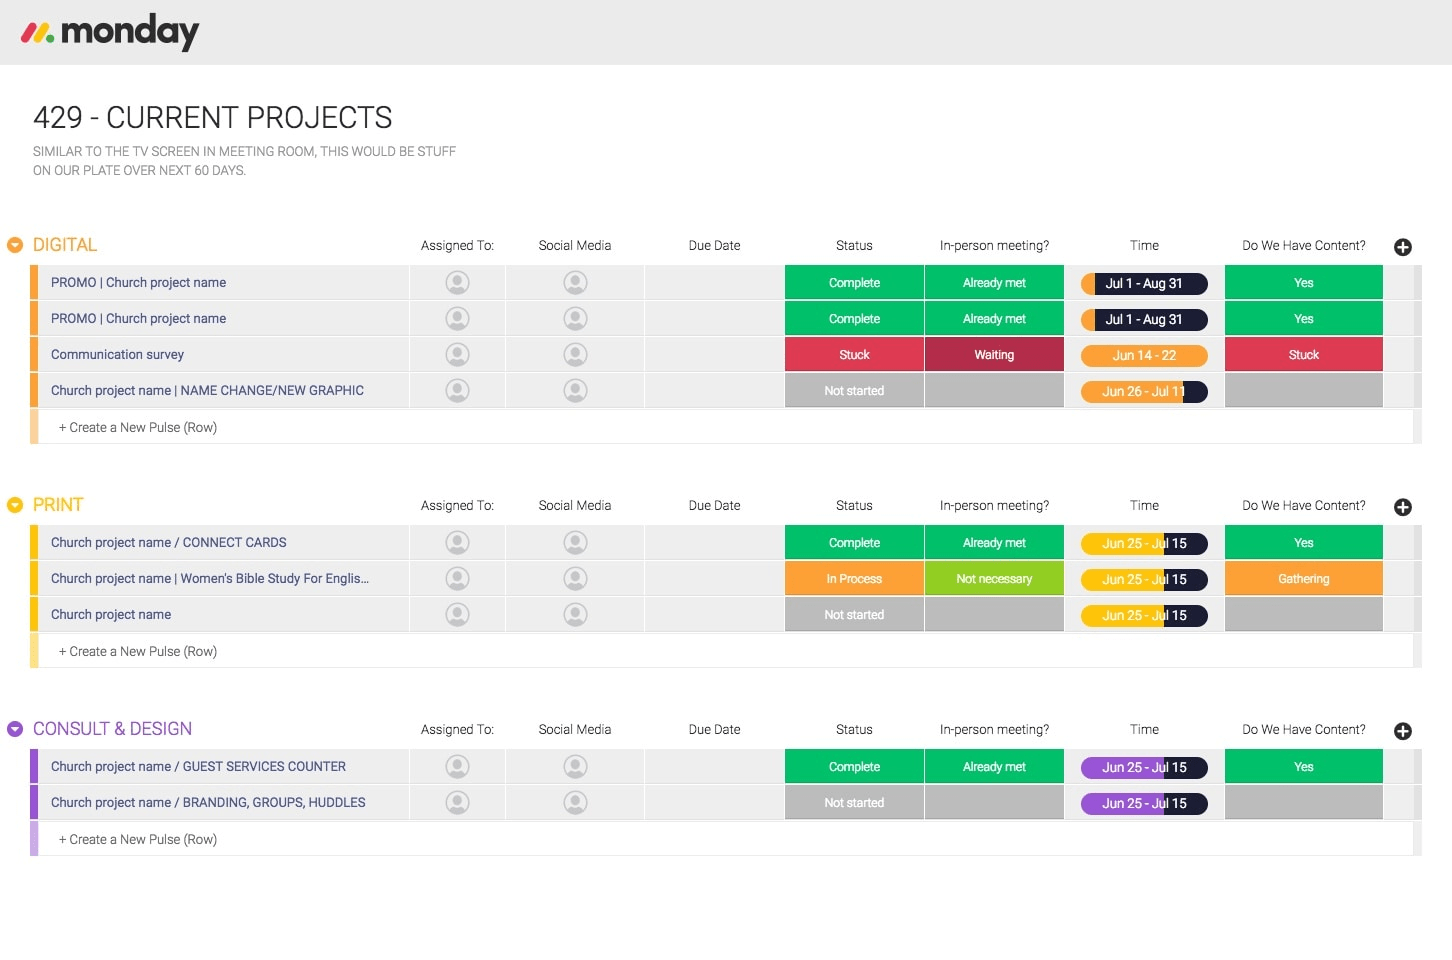Screen dimensions: 1452x960
Task: Collapse the DIGITAL group
Action: (x=15, y=245)
